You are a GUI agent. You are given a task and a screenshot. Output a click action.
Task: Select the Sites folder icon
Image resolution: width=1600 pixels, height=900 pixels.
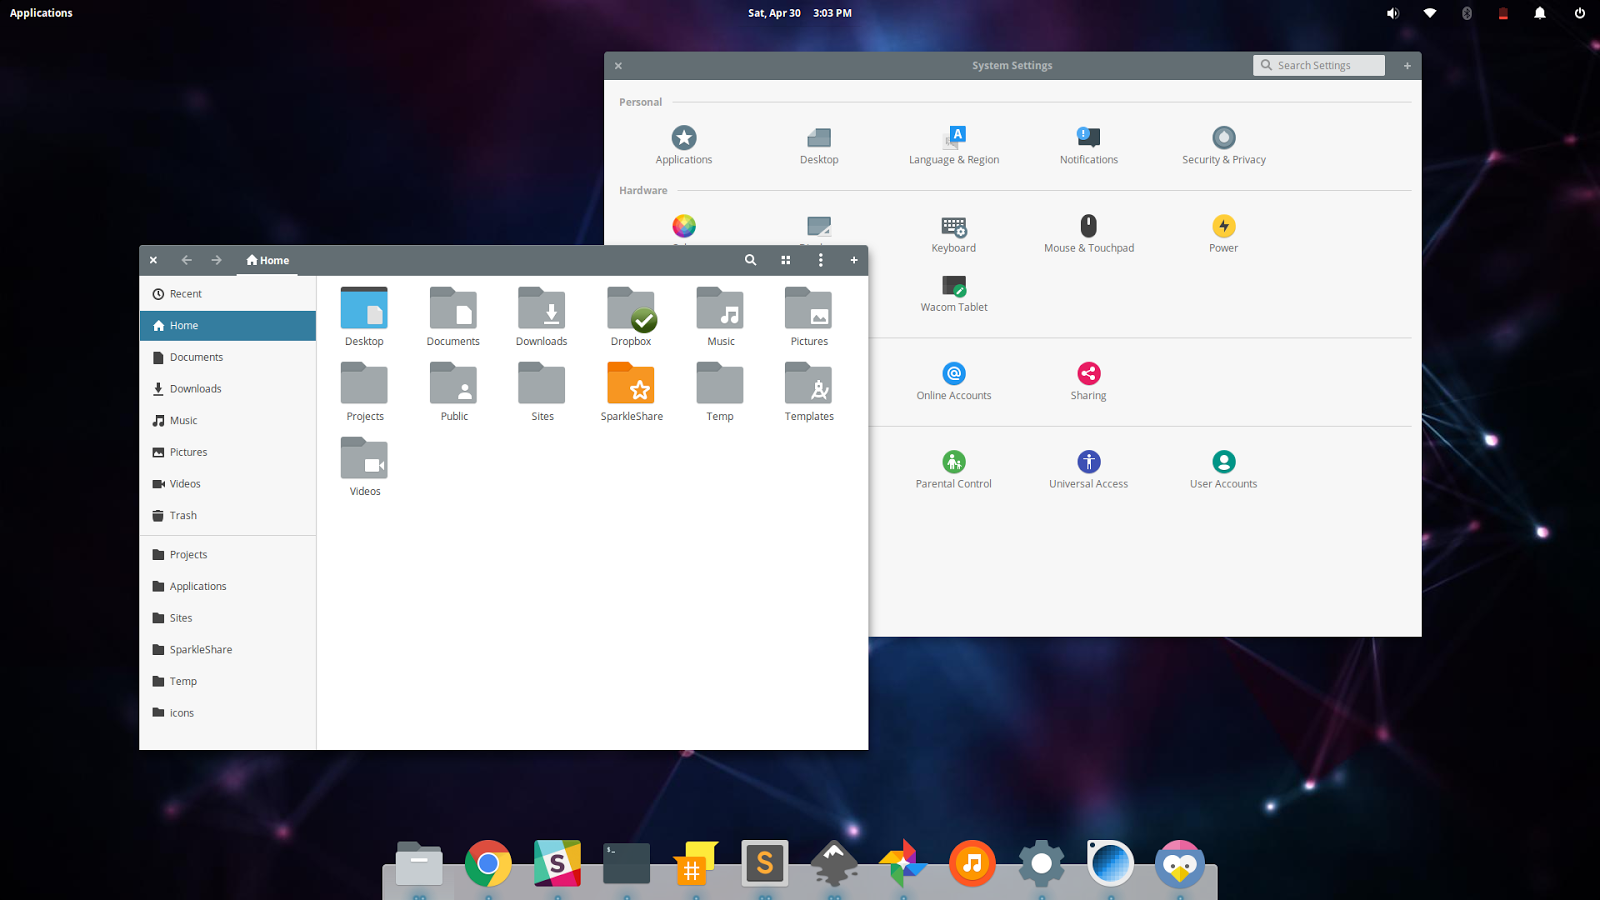542,384
